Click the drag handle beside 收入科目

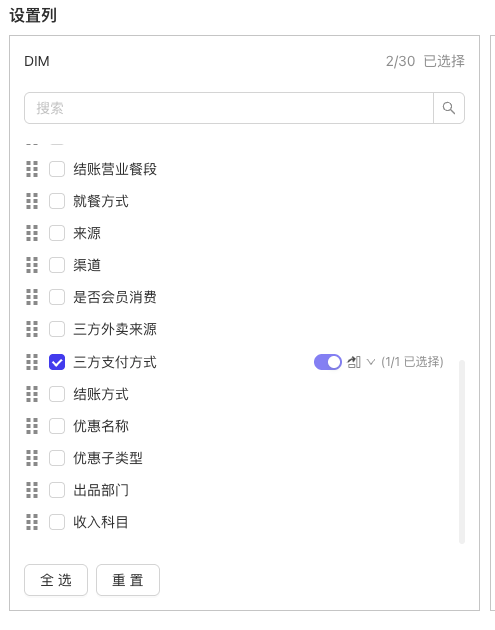(x=32, y=522)
